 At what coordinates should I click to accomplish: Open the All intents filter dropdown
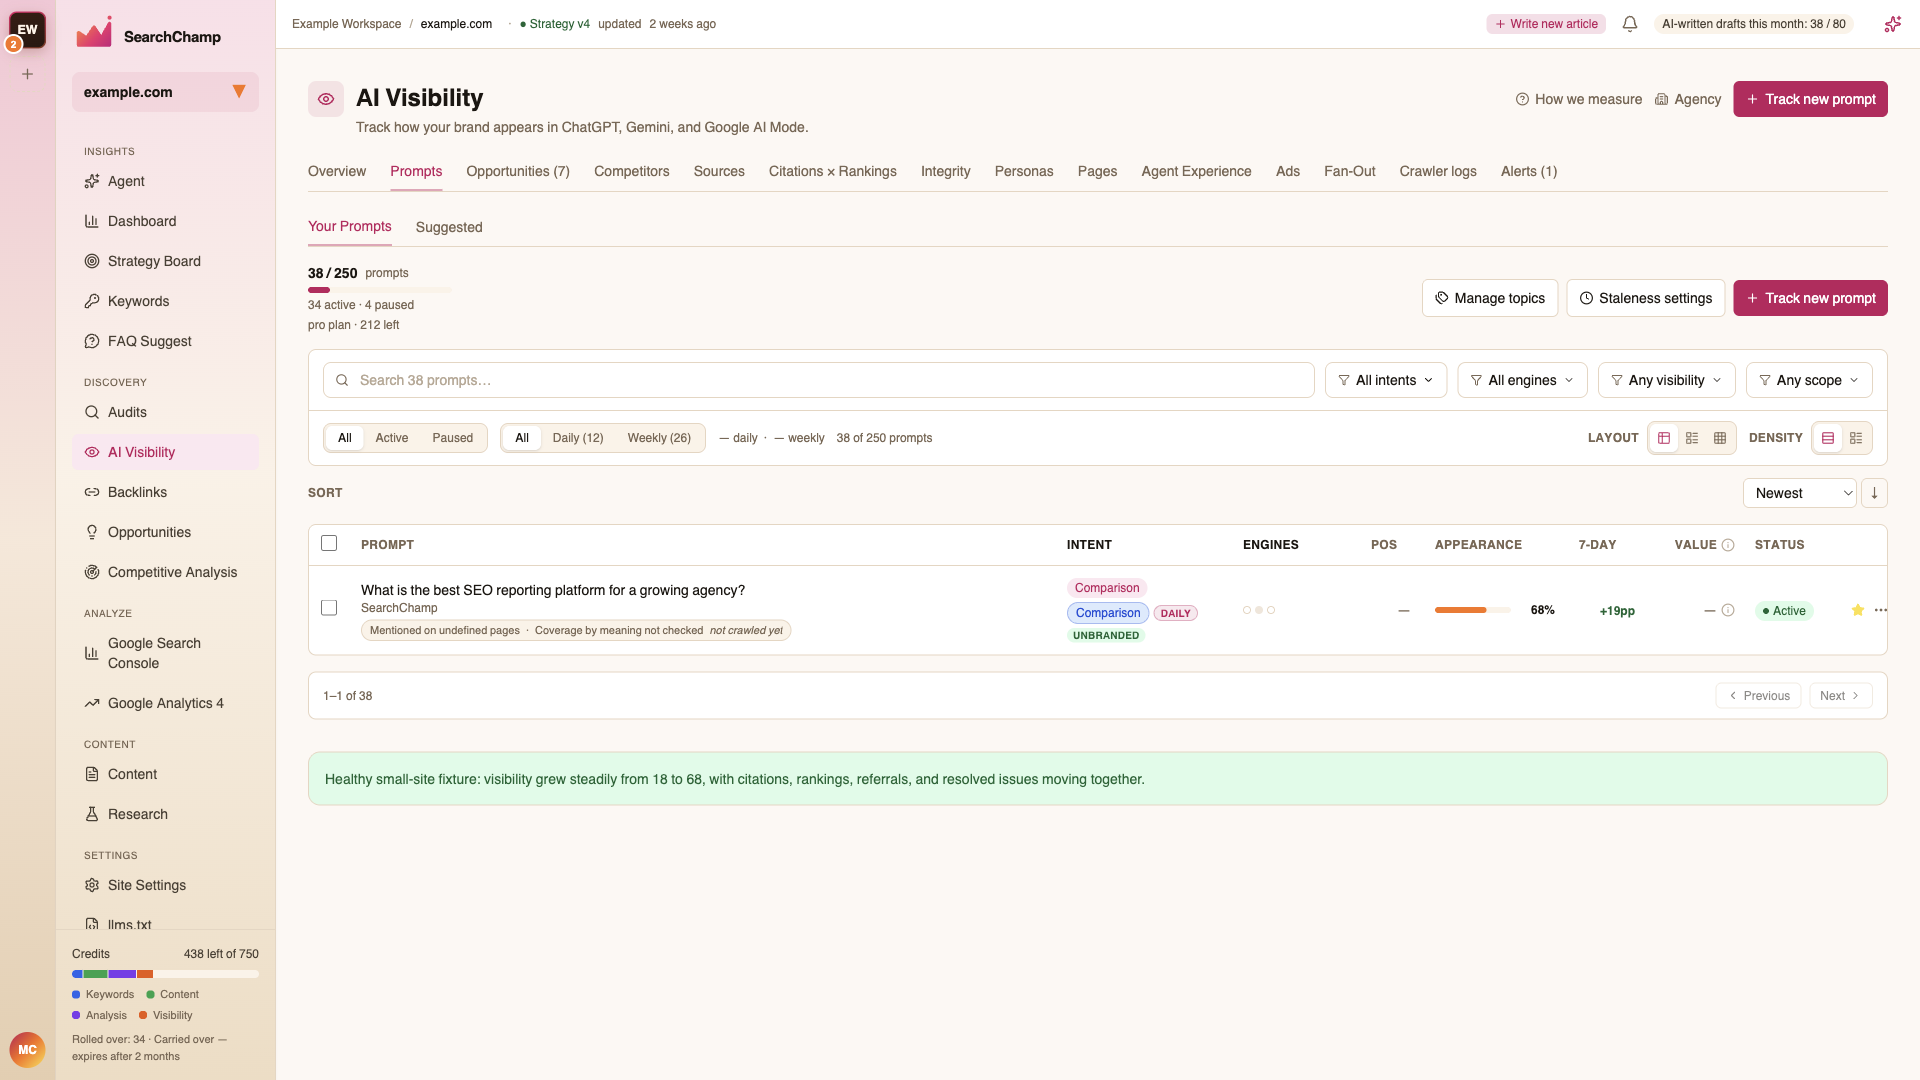1386,380
